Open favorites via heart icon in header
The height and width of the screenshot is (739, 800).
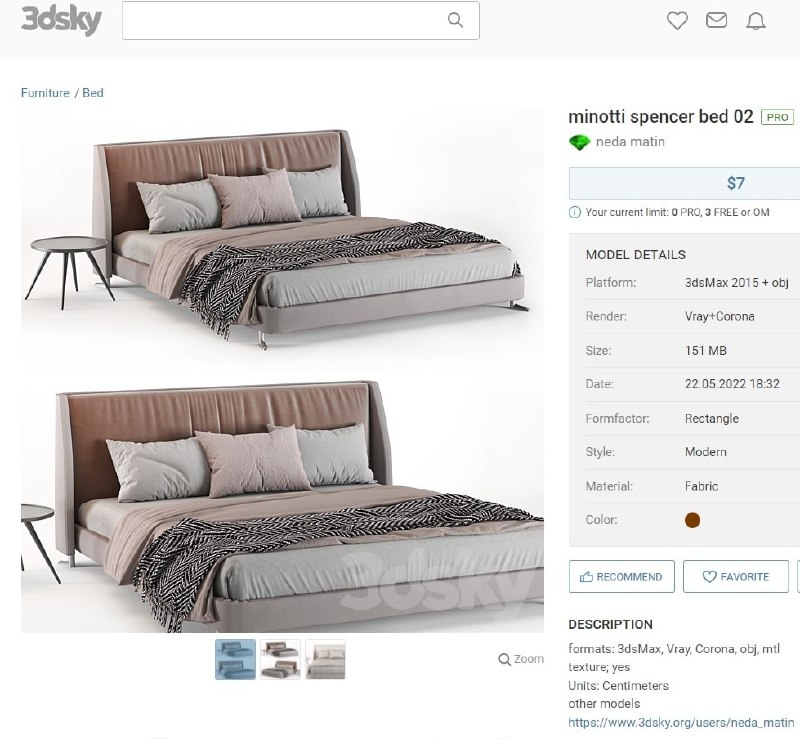click(x=677, y=20)
